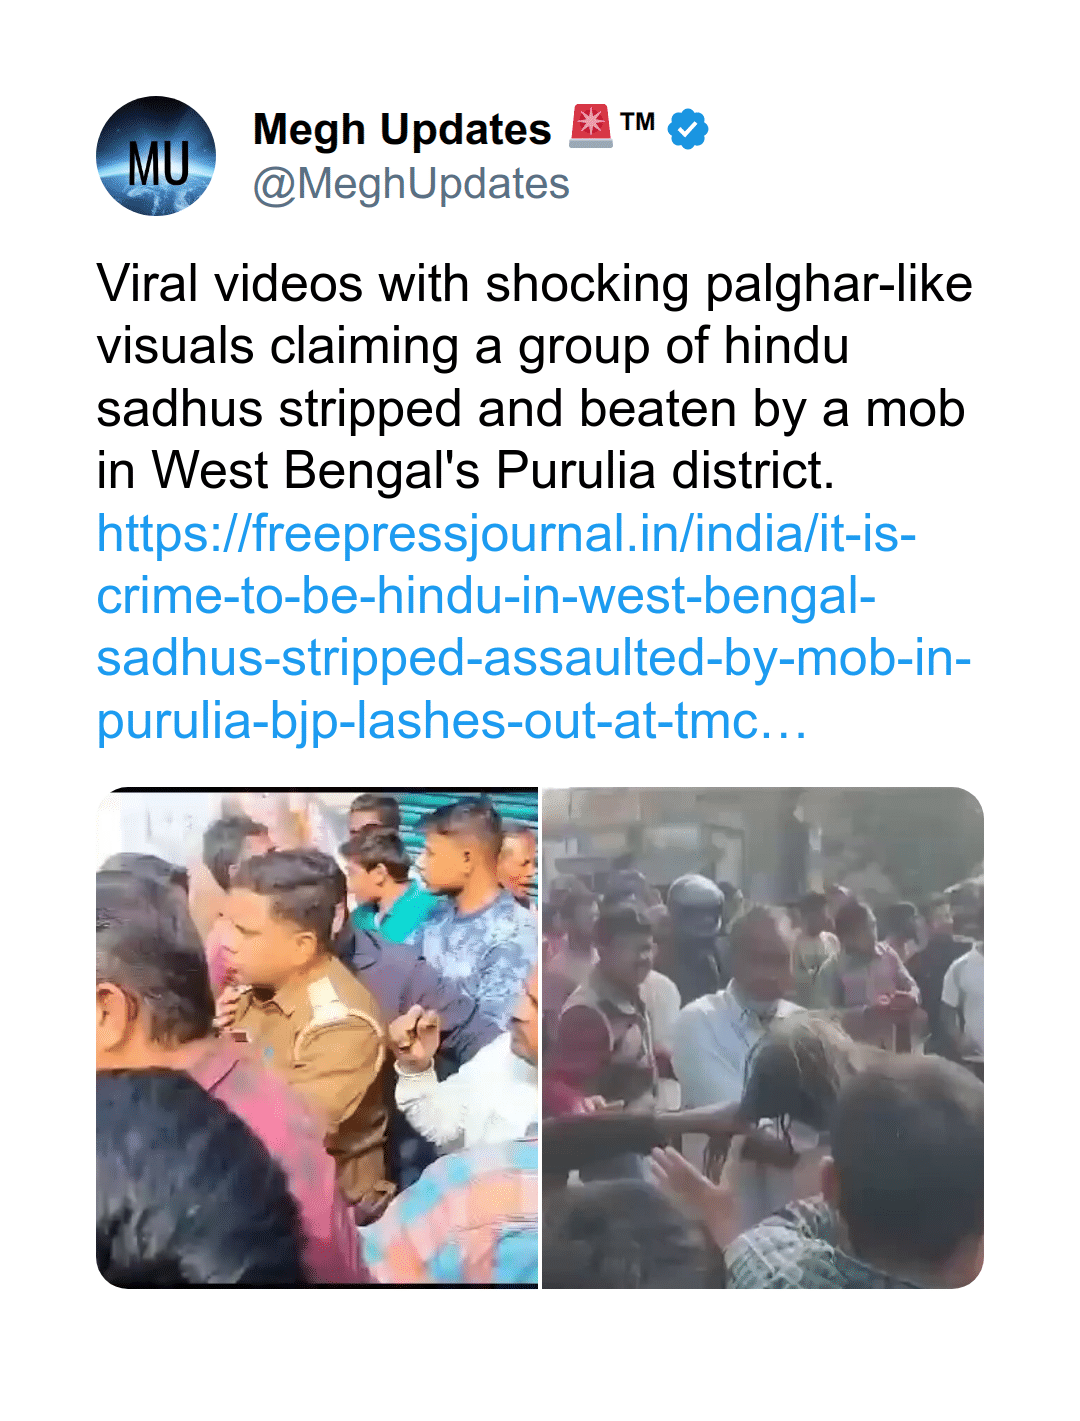Click the blue verified badge
Viewport: 1080px width, 1421px height.
click(688, 129)
